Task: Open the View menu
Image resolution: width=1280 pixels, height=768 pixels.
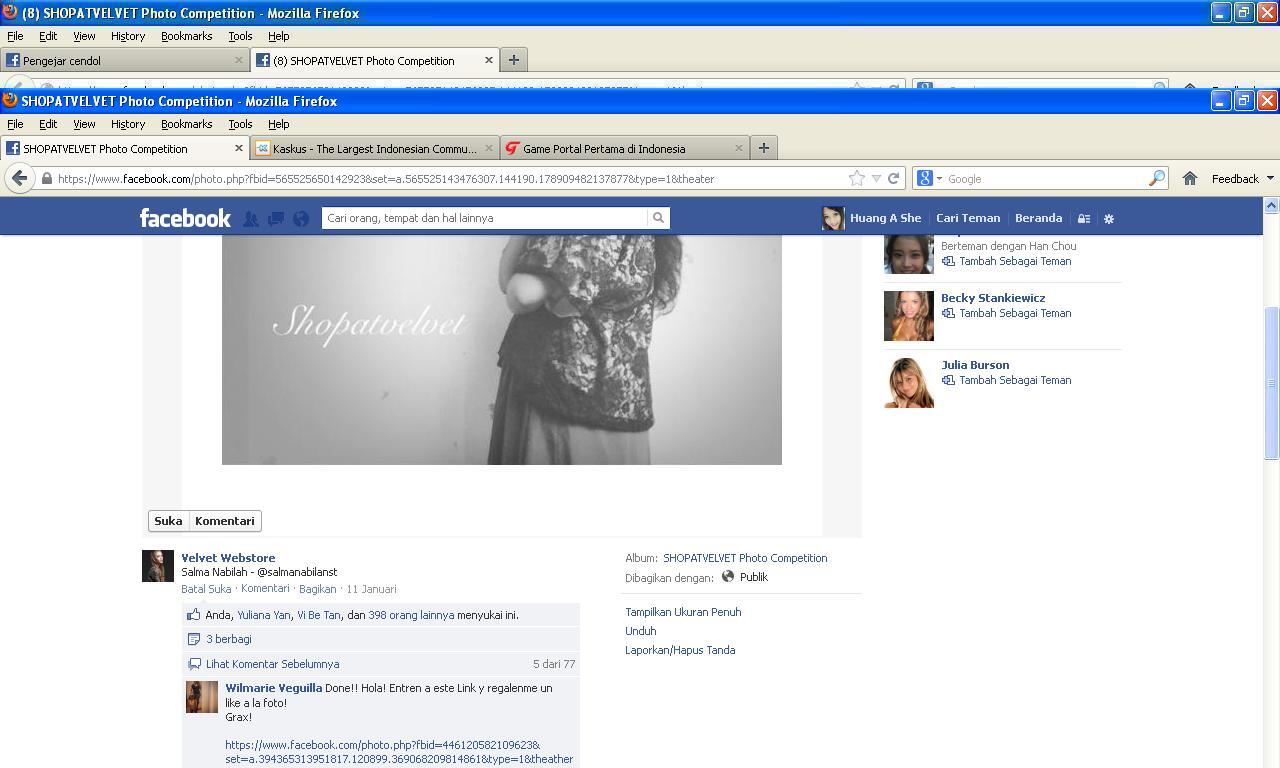Action: [84, 124]
